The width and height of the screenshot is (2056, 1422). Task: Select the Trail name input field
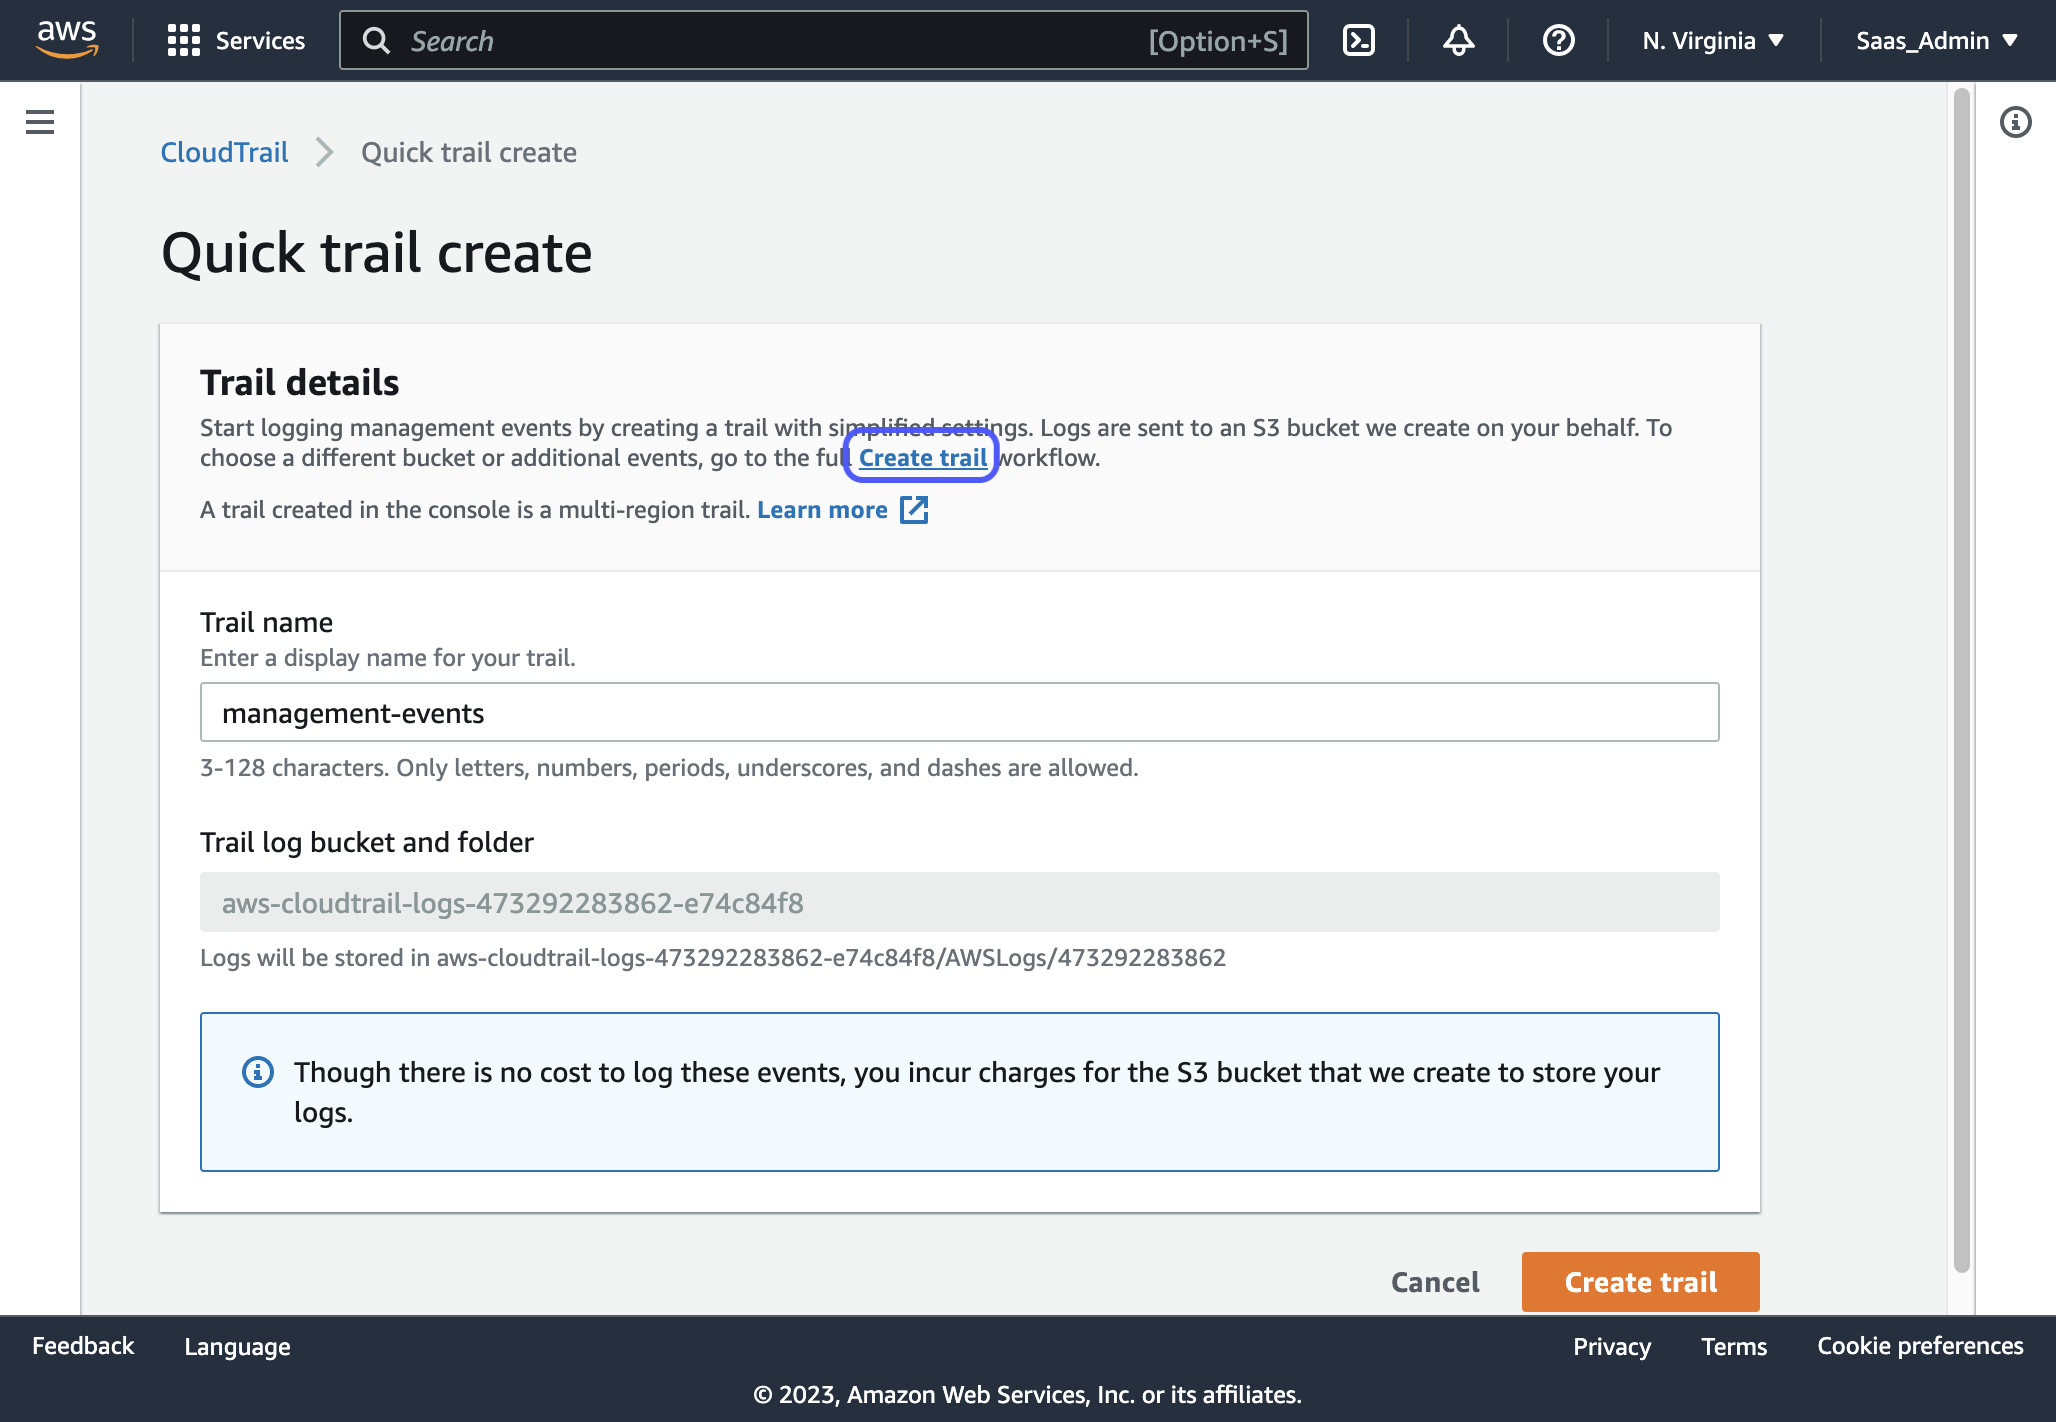pyautogui.click(x=959, y=713)
